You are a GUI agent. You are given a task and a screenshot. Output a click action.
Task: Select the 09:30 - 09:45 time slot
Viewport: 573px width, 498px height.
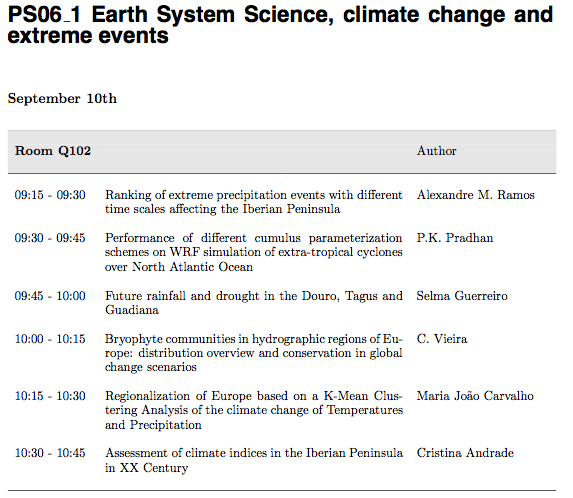[x=50, y=238]
